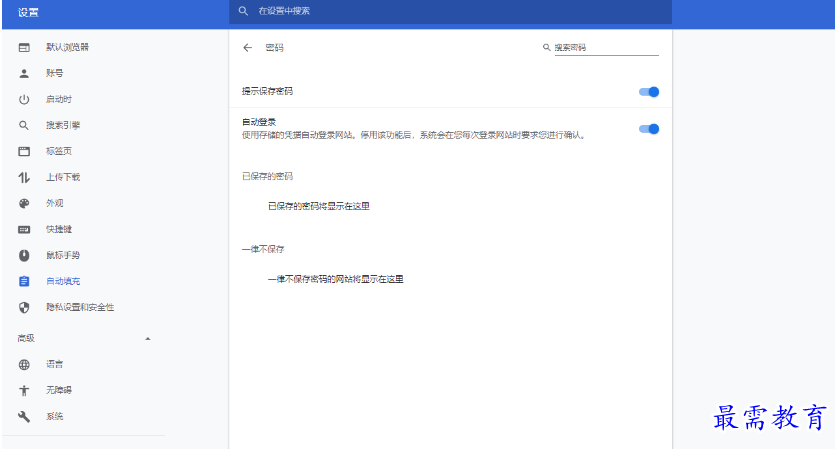
Task: Go to 无障碍 settings
Action: click(59, 390)
